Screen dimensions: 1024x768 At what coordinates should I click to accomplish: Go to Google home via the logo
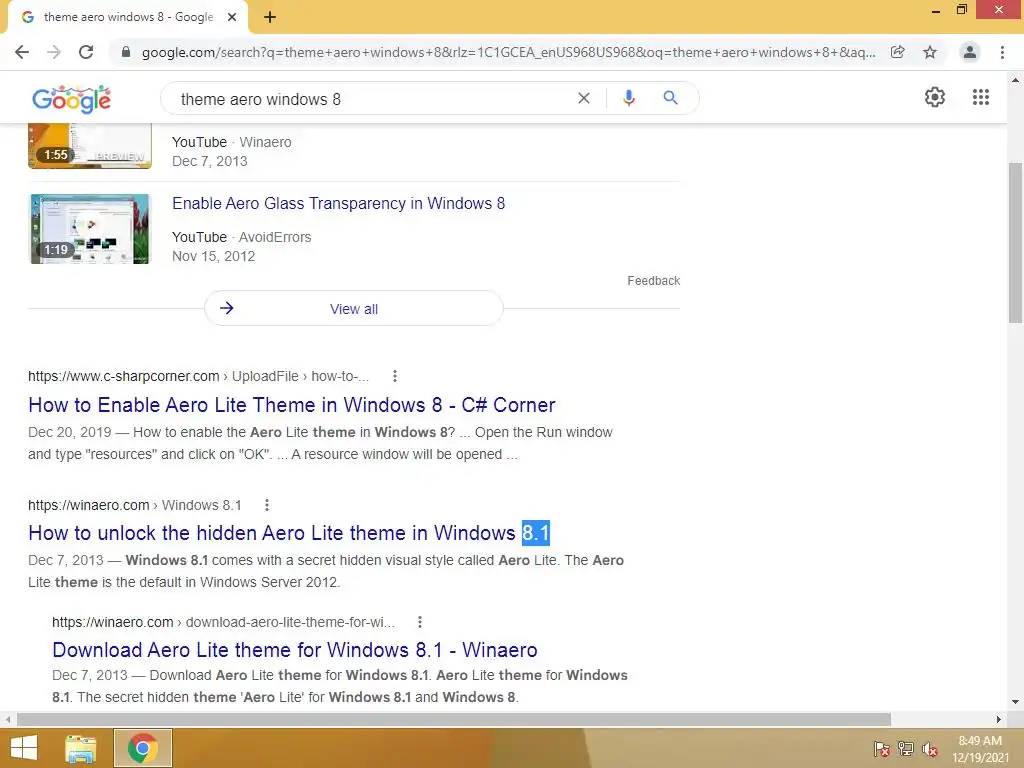coord(71,99)
